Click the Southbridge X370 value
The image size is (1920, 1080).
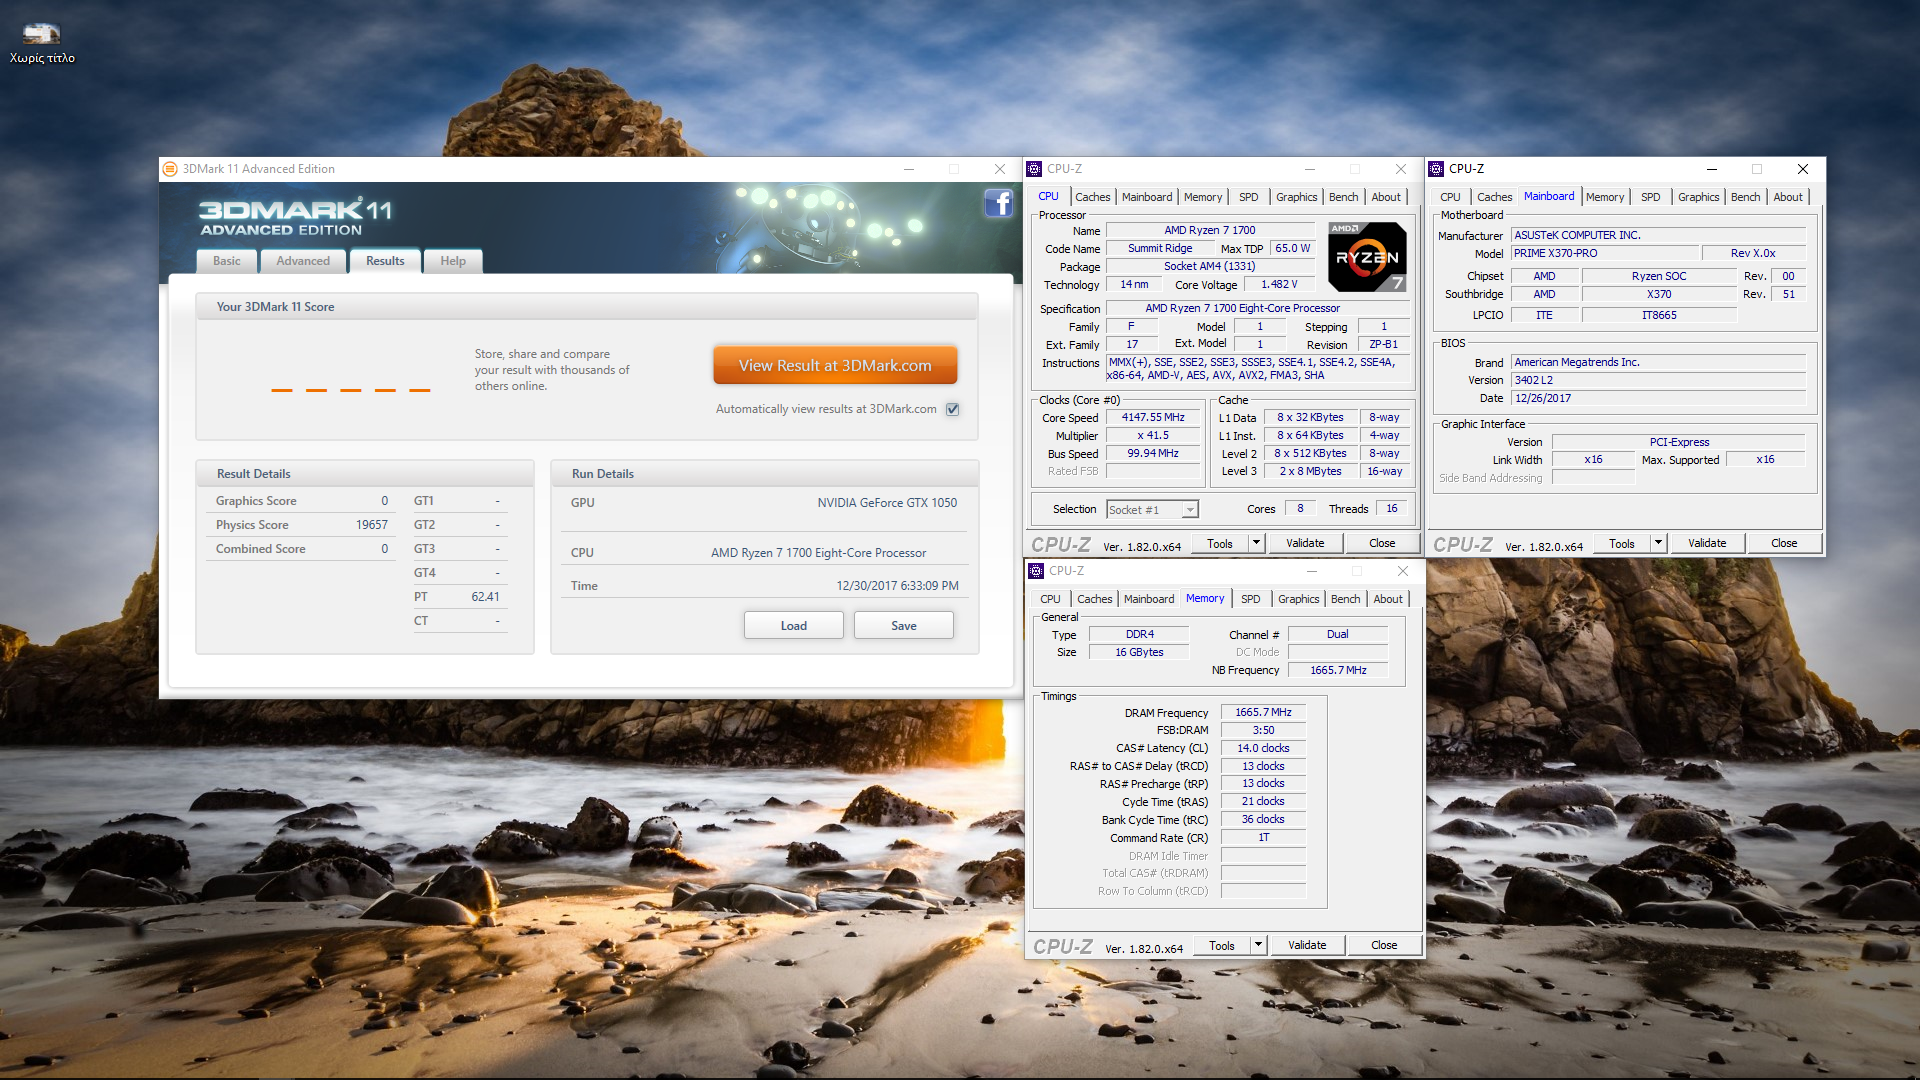[x=1659, y=294]
